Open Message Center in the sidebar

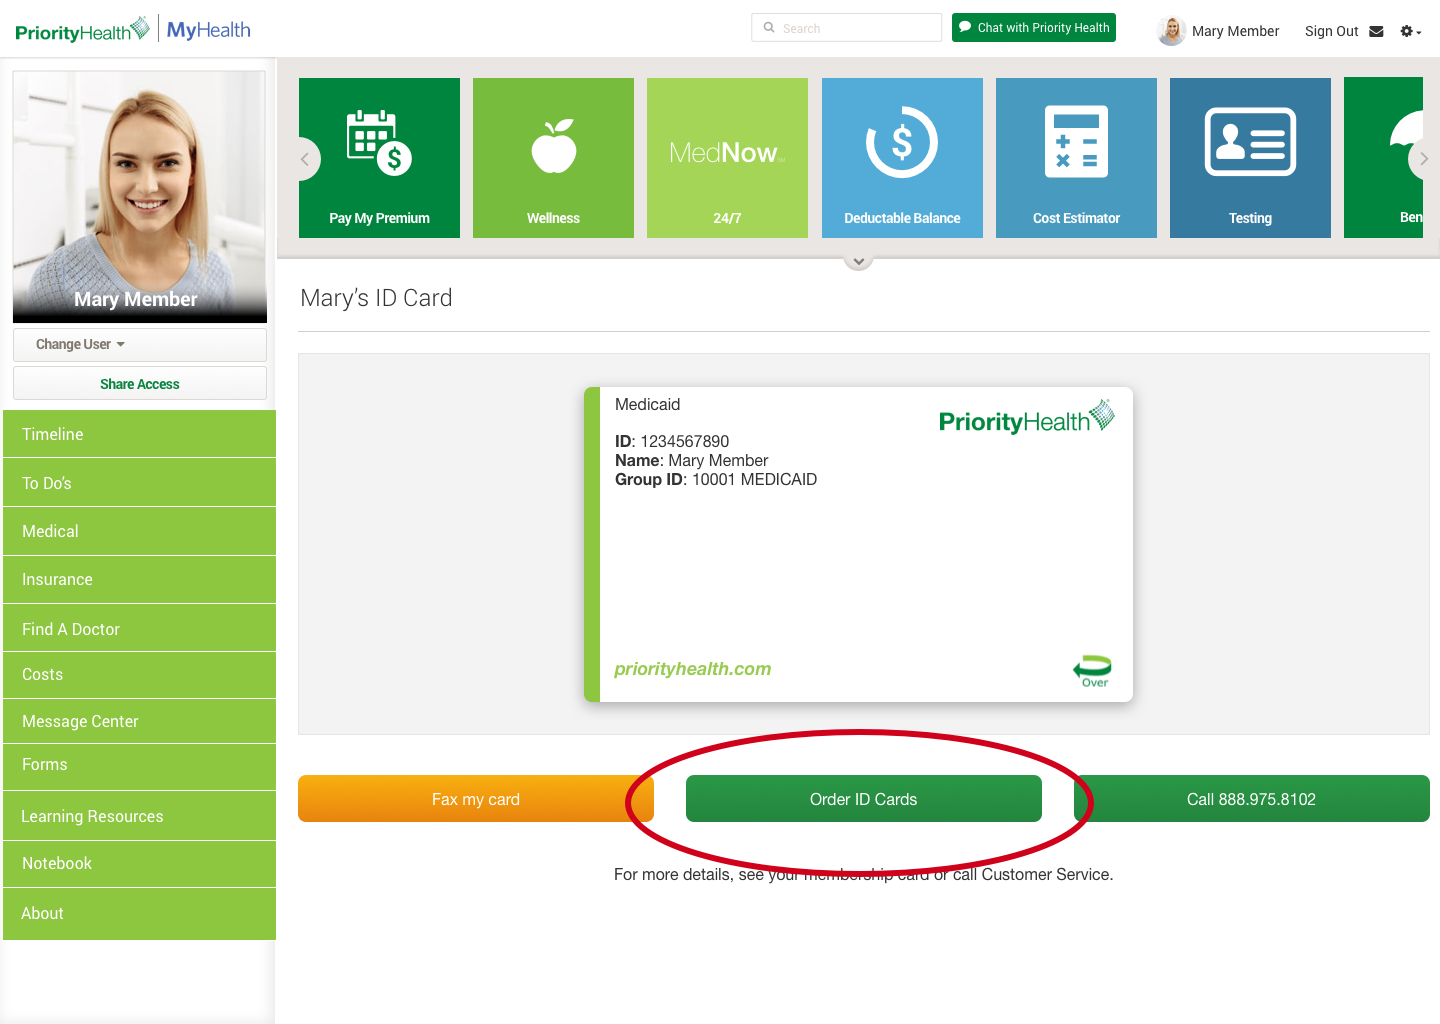(140, 721)
